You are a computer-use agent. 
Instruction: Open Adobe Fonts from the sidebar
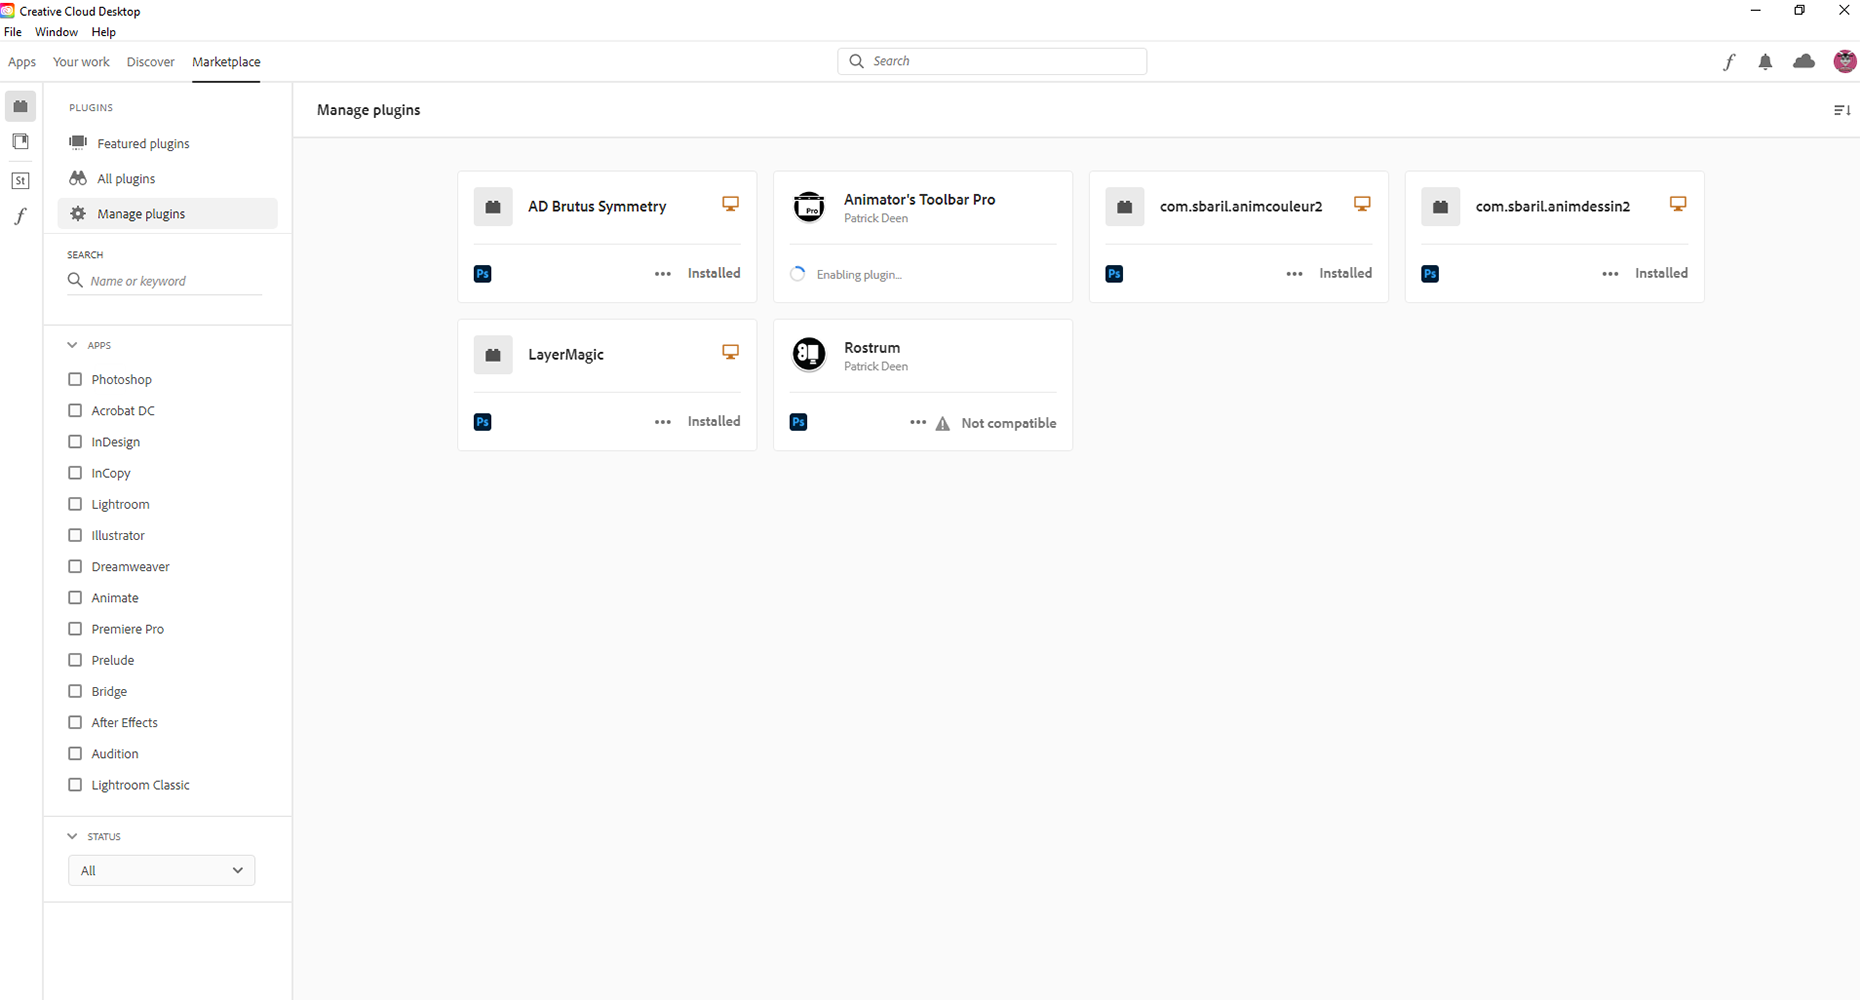click(x=20, y=216)
